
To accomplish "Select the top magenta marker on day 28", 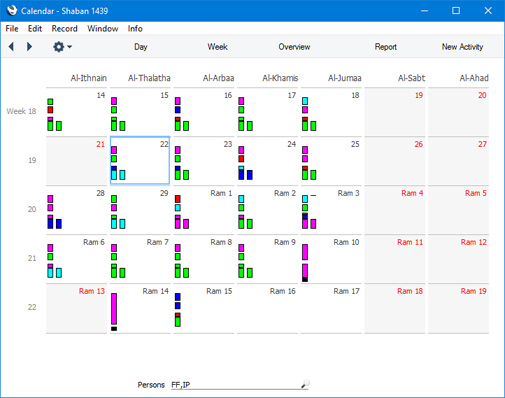I will pos(50,199).
